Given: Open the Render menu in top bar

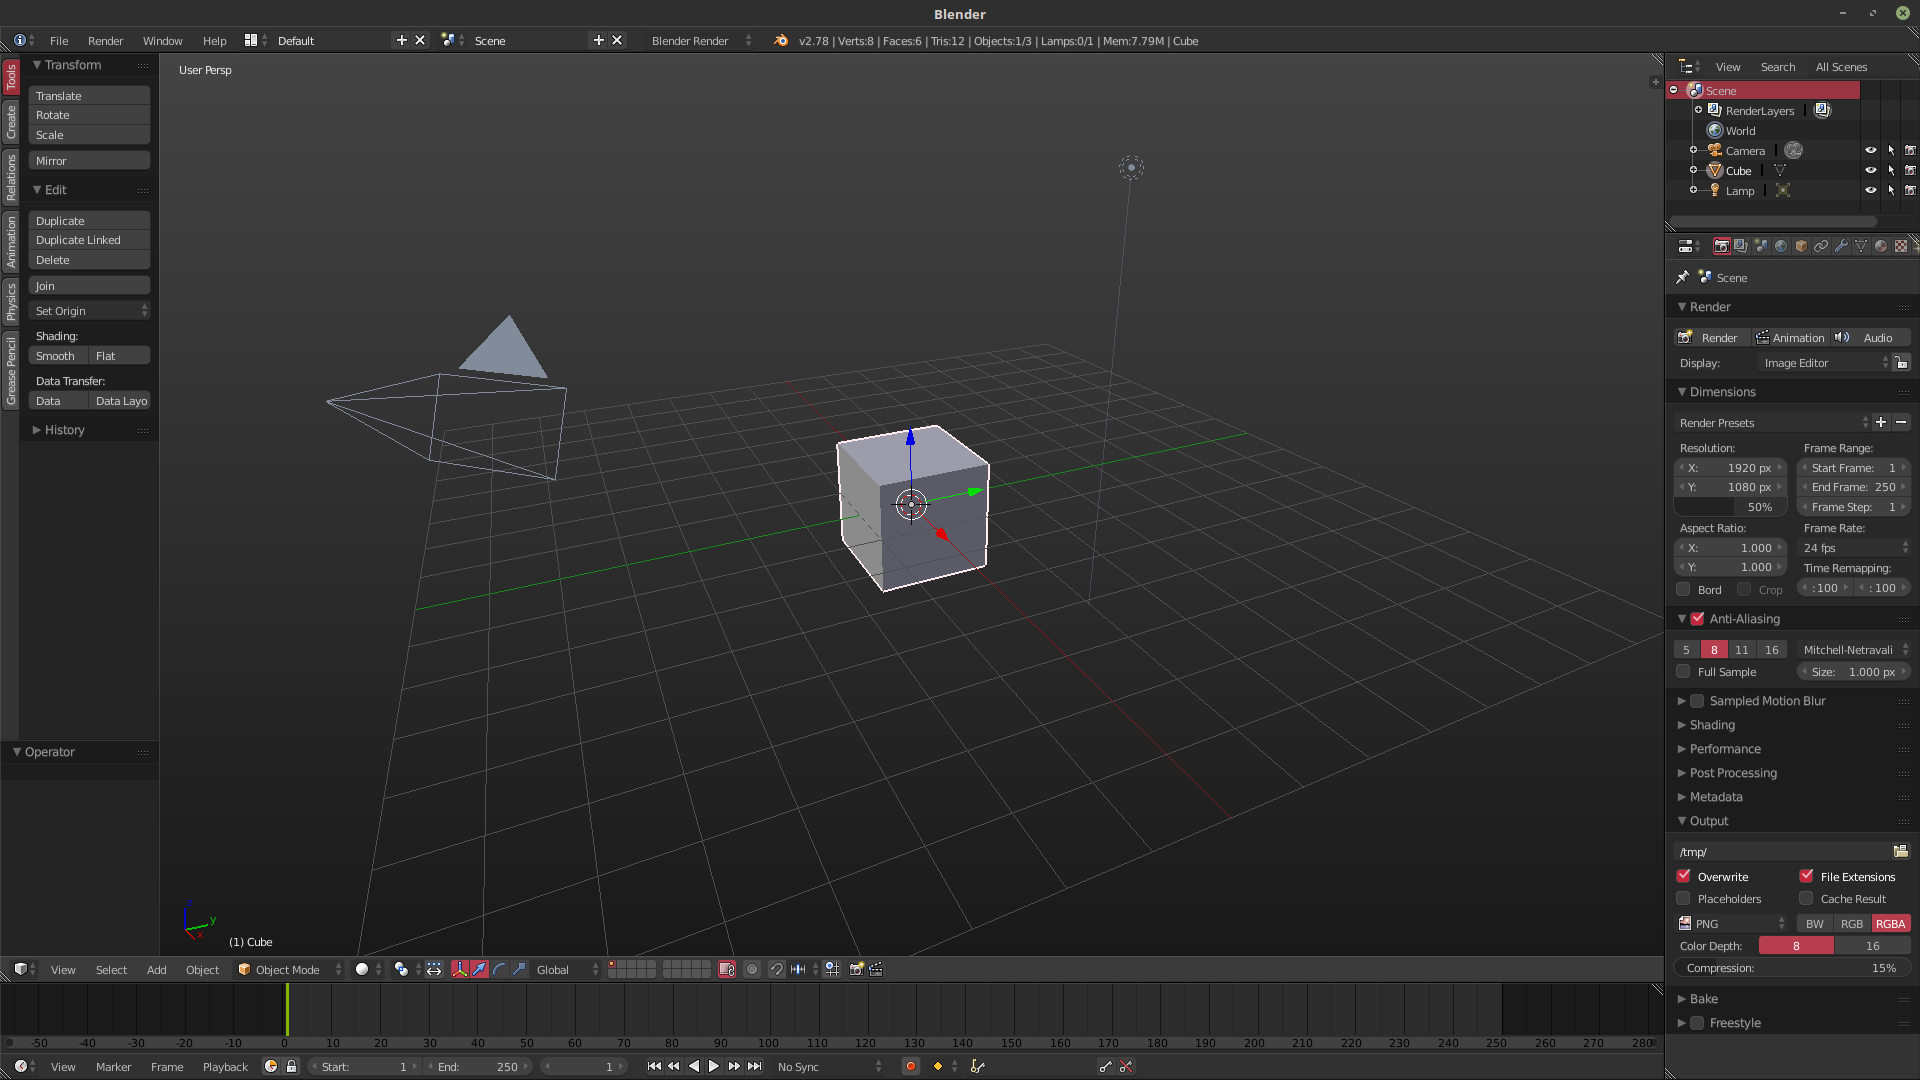Looking at the screenshot, I should click(105, 41).
